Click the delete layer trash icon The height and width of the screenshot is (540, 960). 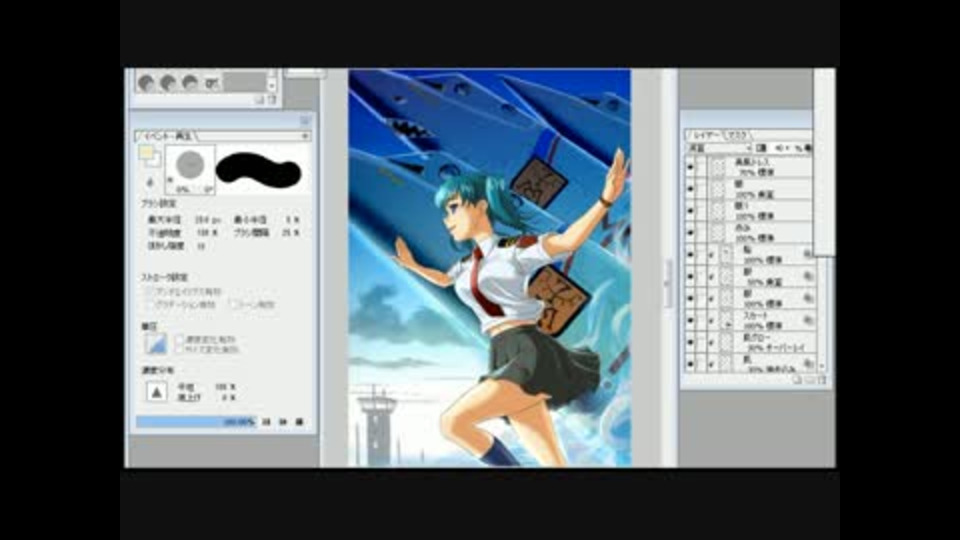tap(822, 380)
